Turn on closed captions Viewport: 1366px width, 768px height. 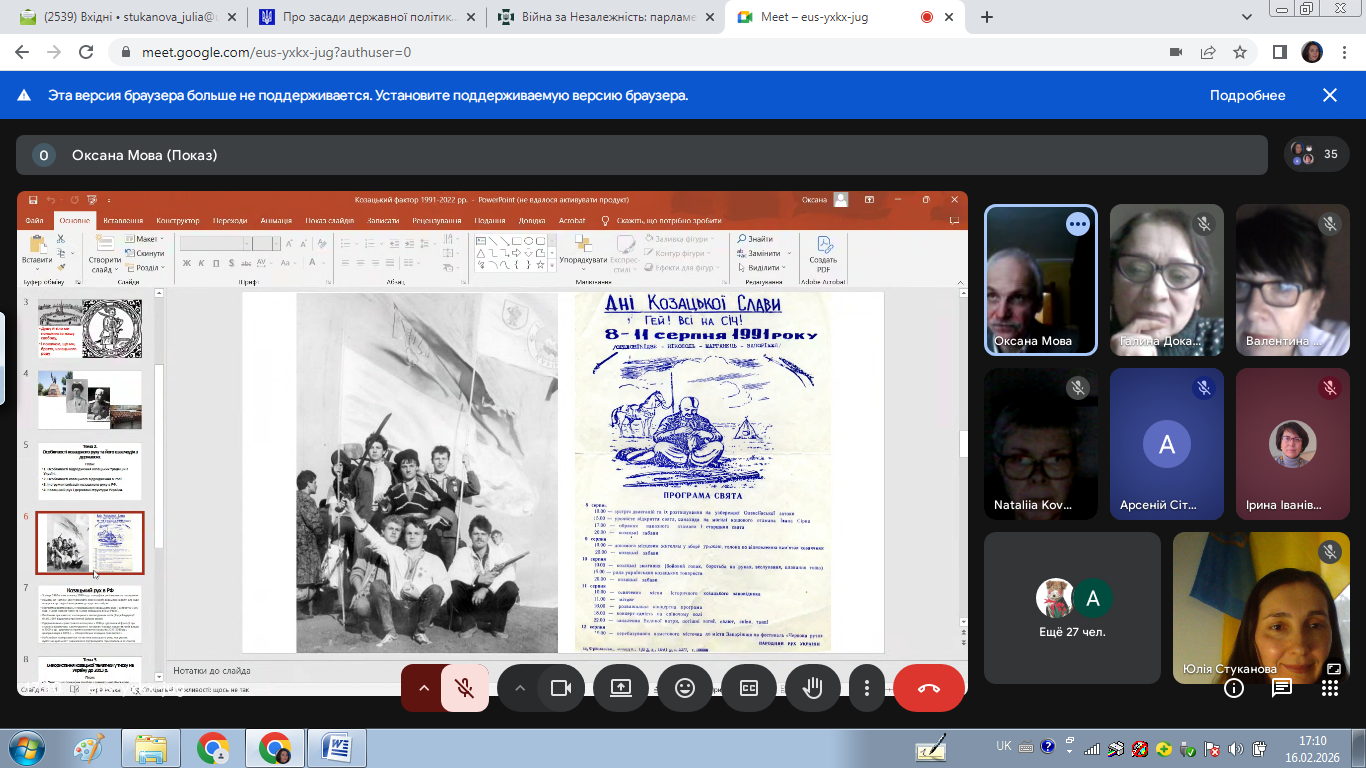tap(748, 688)
